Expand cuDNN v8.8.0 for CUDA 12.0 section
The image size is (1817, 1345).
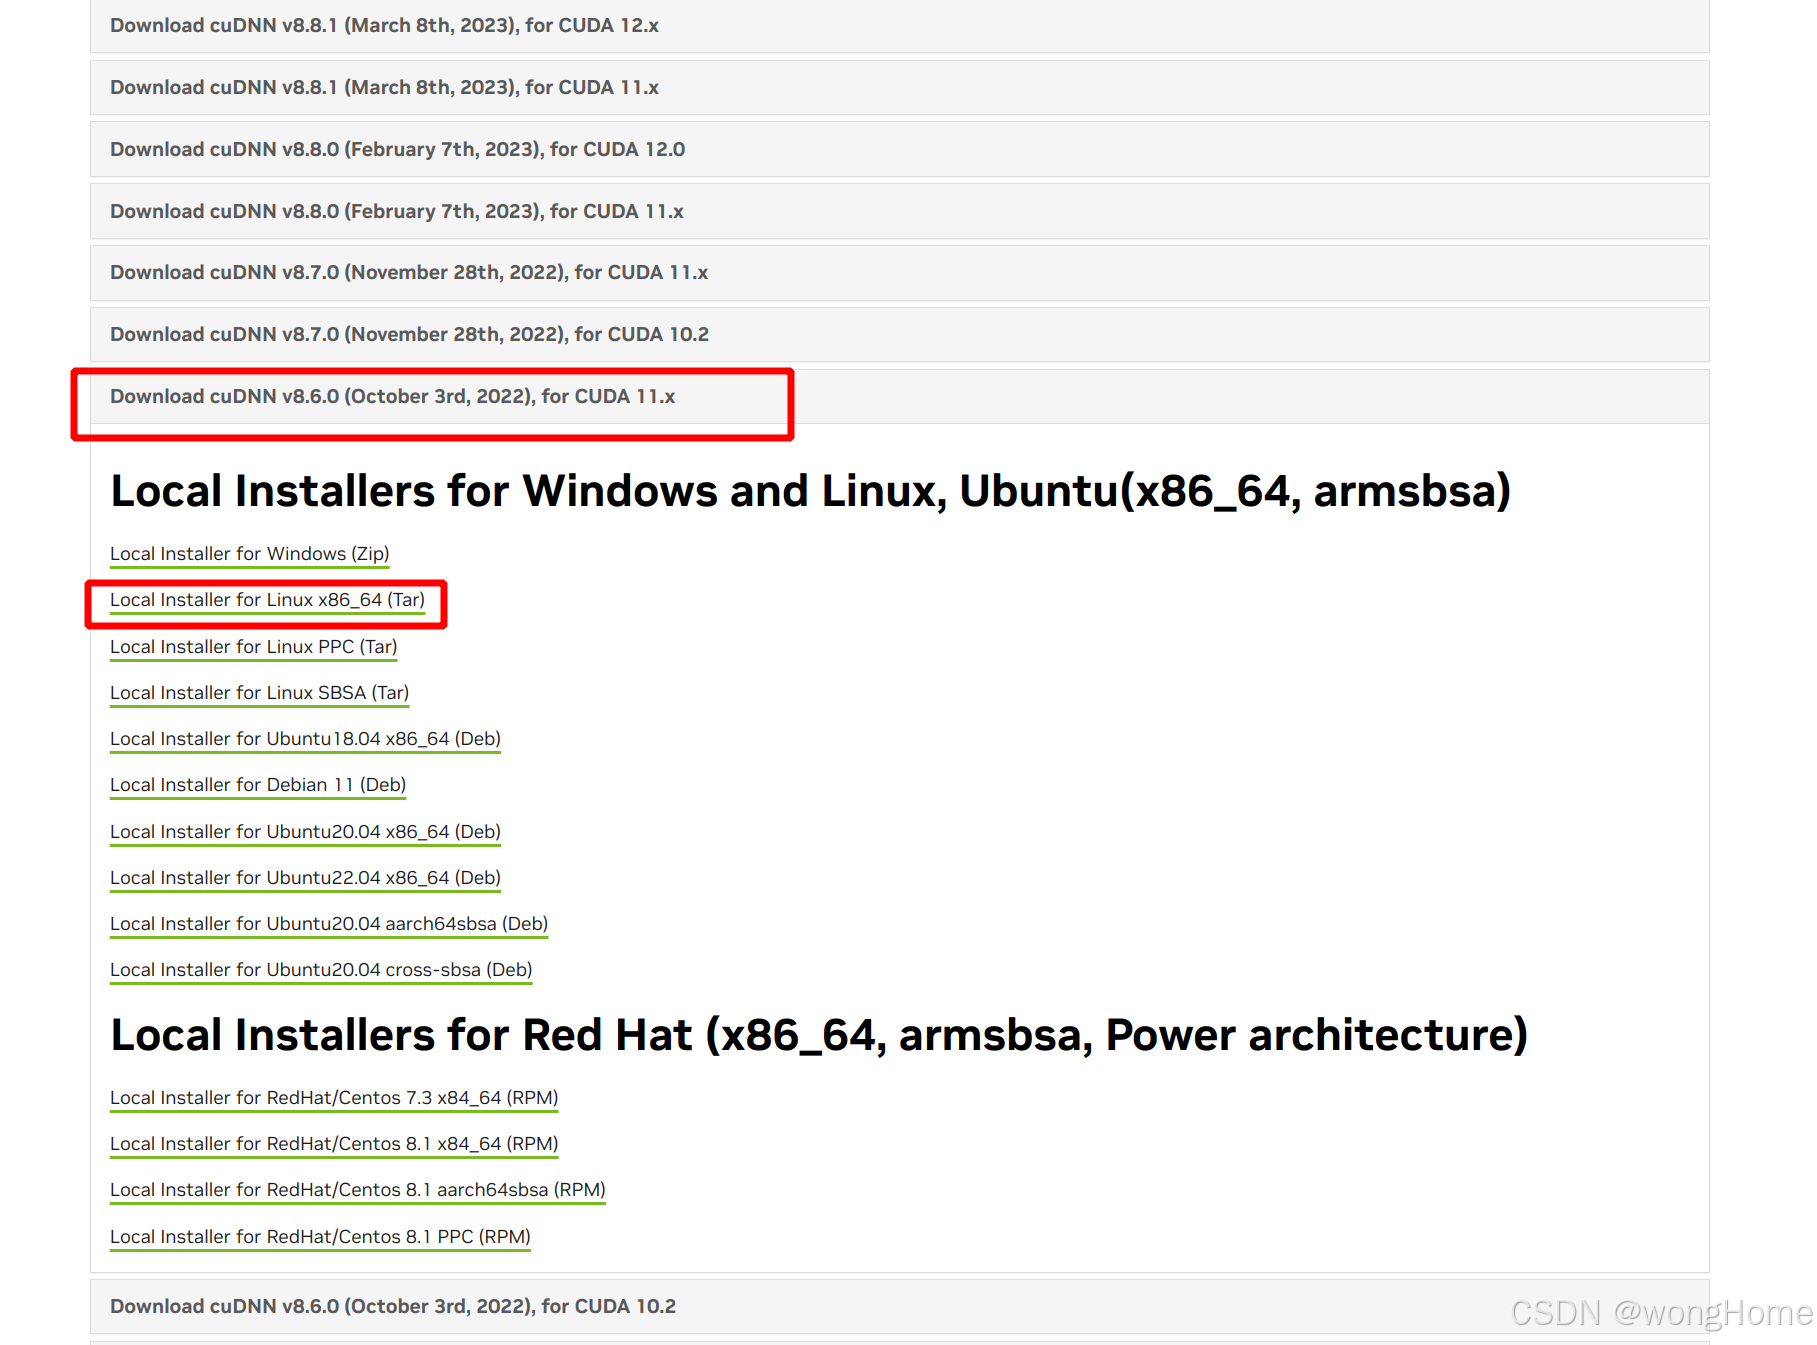pyautogui.click(x=899, y=149)
